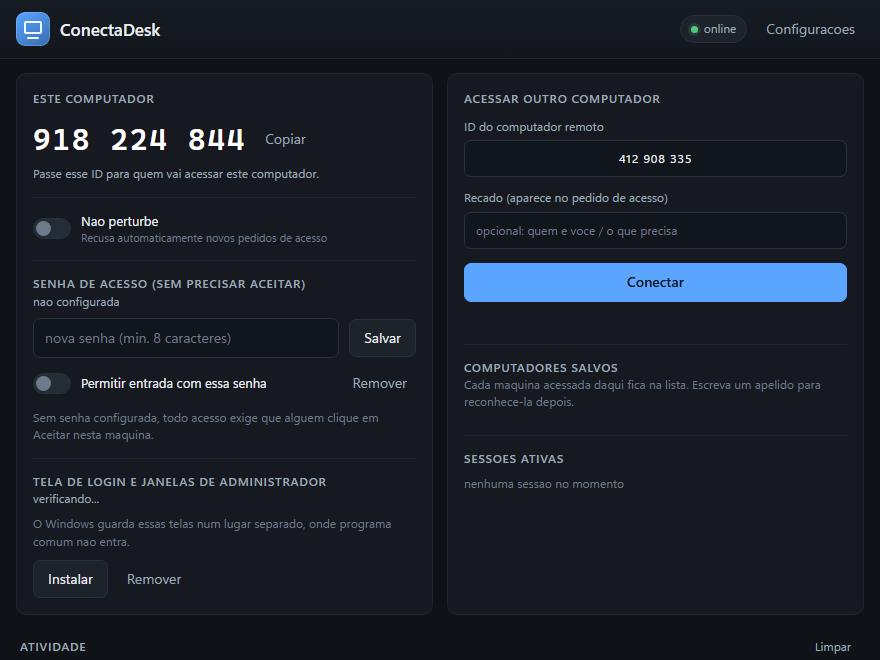Focus the nova senha password field
The image size is (880, 660).
point(186,338)
